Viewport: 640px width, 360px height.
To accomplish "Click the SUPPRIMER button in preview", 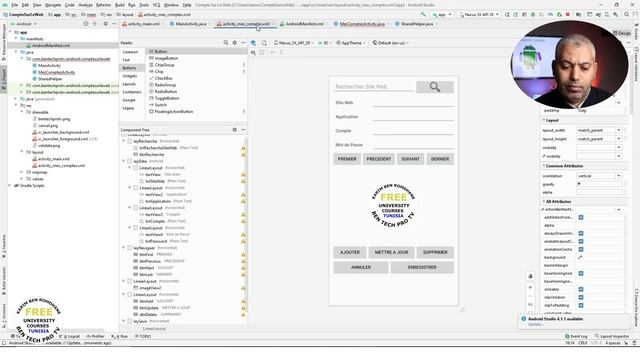I will (x=435, y=252).
